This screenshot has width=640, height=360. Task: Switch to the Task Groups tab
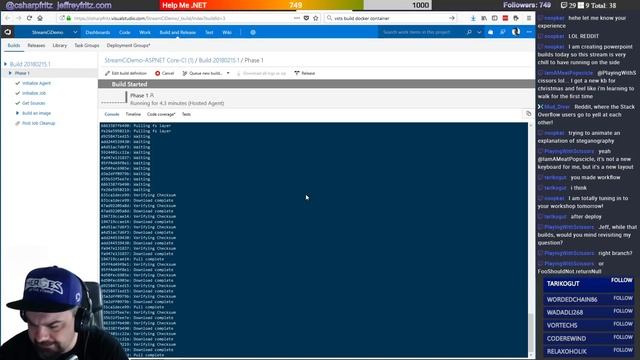[87, 46]
